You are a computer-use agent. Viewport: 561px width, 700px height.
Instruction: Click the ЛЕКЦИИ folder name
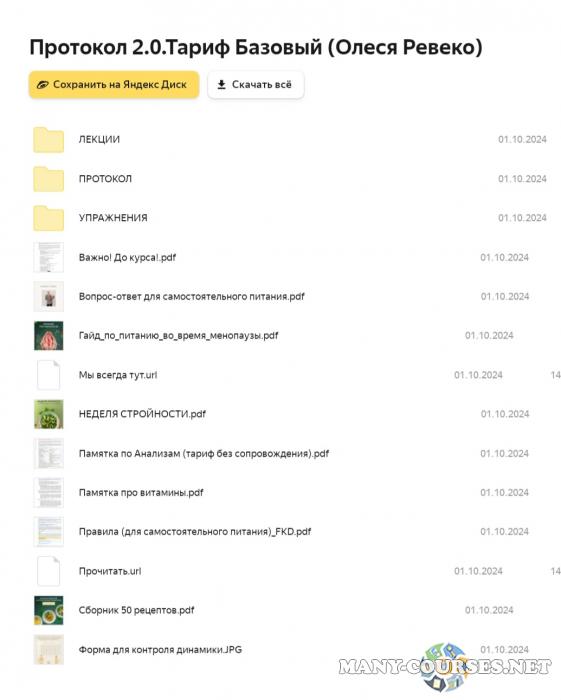pyautogui.click(x=99, y=139)
